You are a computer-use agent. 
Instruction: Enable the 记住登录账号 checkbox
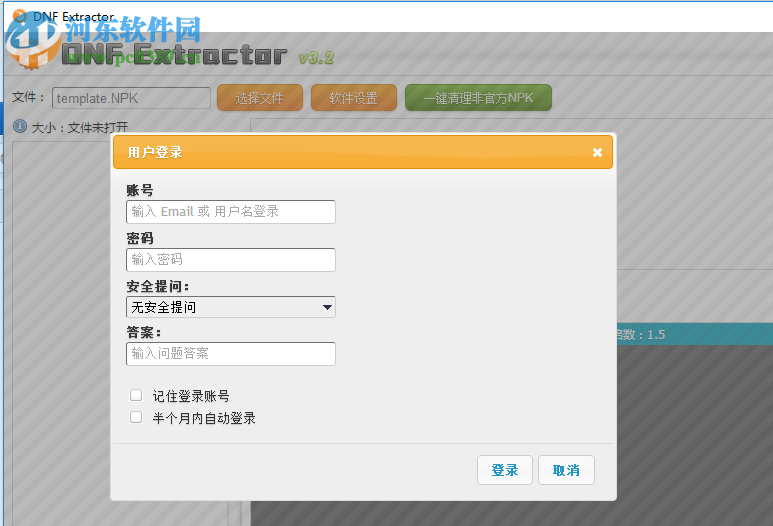pyautogui.click(x=136, y=395)
